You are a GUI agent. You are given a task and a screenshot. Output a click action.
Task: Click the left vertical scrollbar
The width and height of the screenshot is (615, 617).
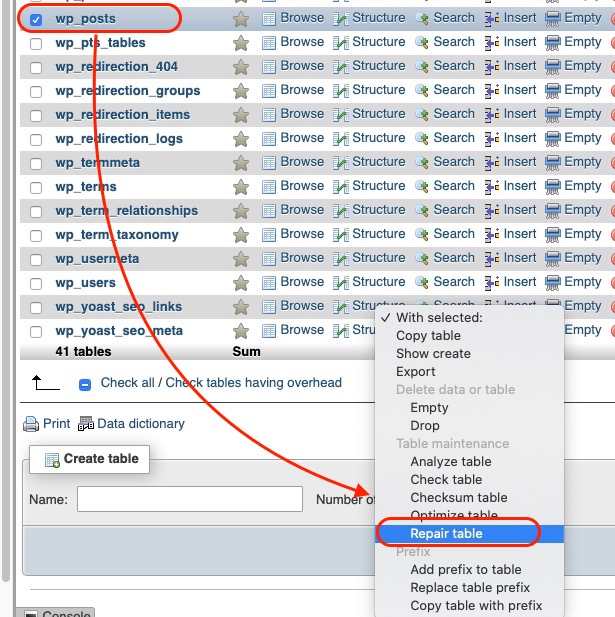pos(6,291)
